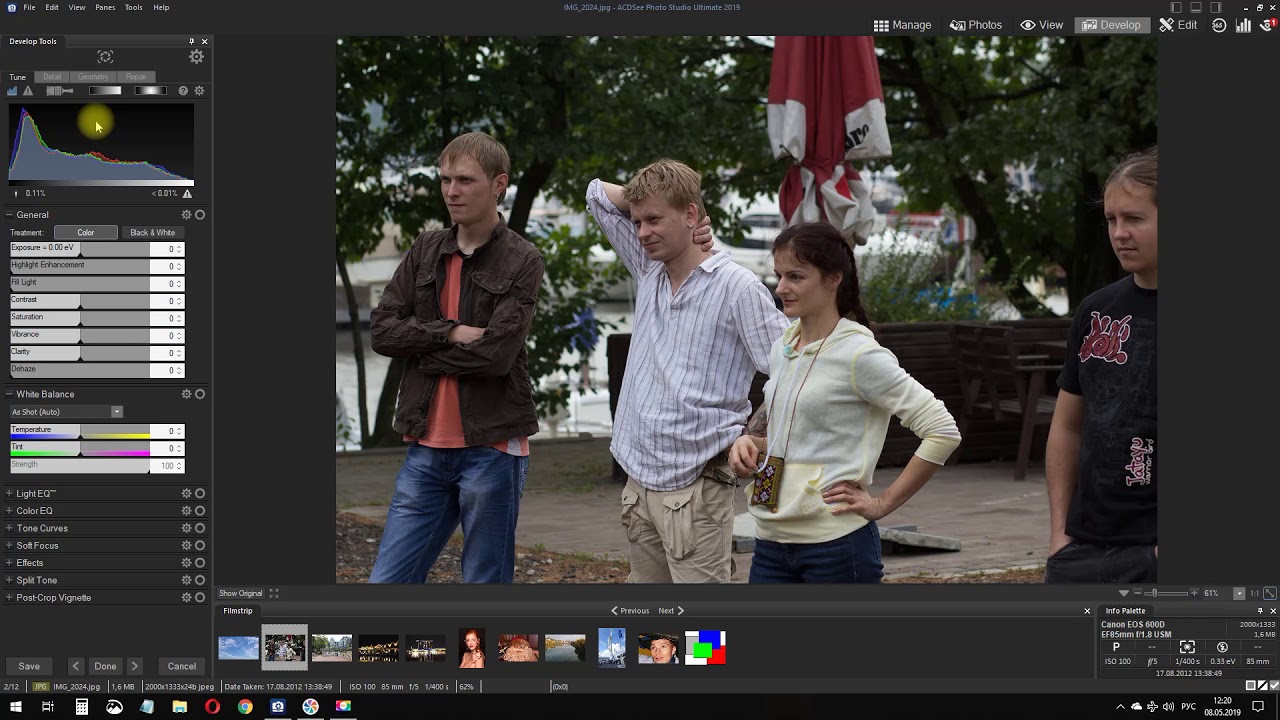Open the 365 mode icon
This screenshot has height=720, width=1280.
(x=1219, y=25)
